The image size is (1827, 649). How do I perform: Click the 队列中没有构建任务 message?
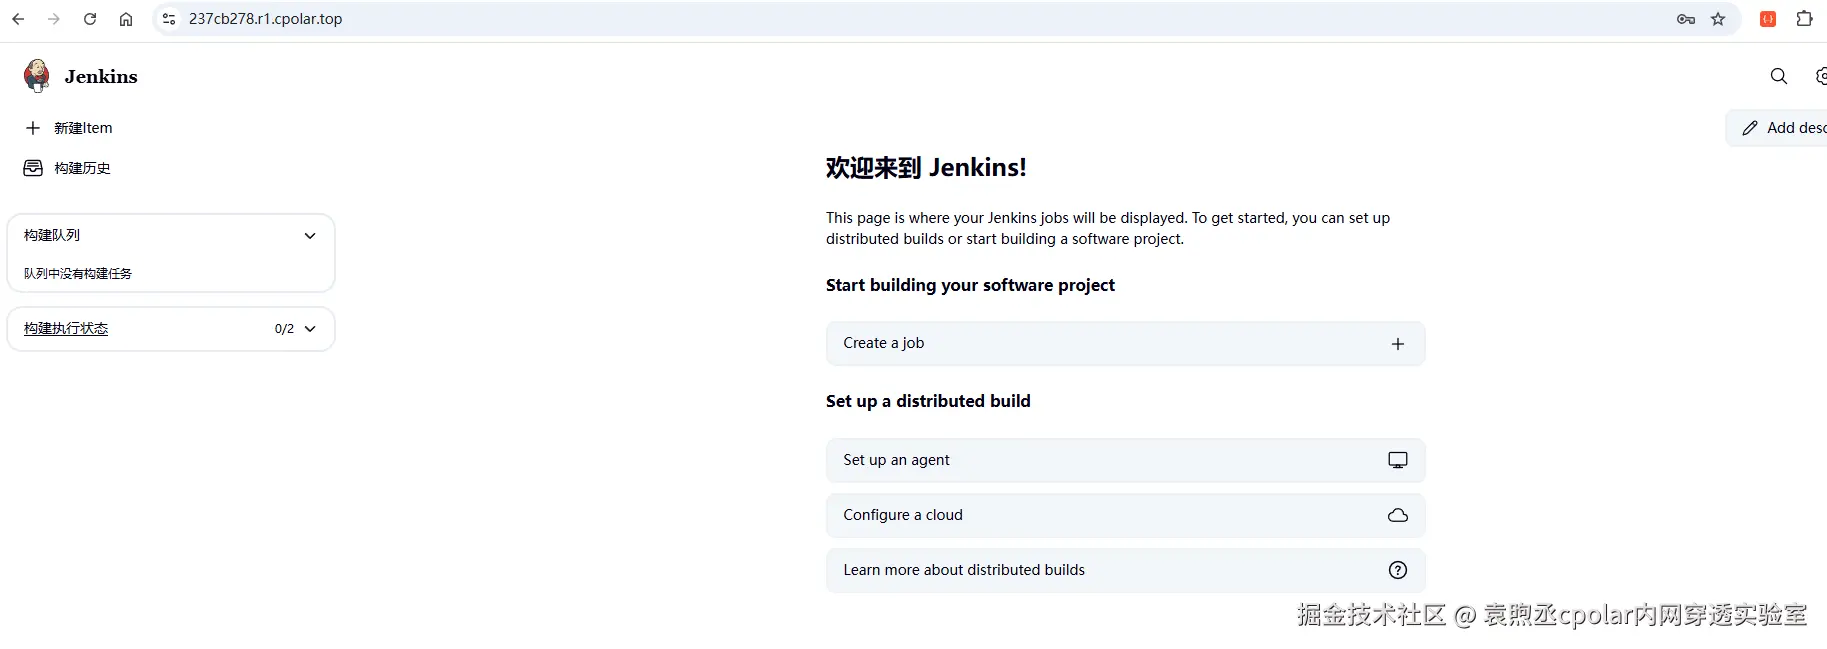(x=78, y=274)
